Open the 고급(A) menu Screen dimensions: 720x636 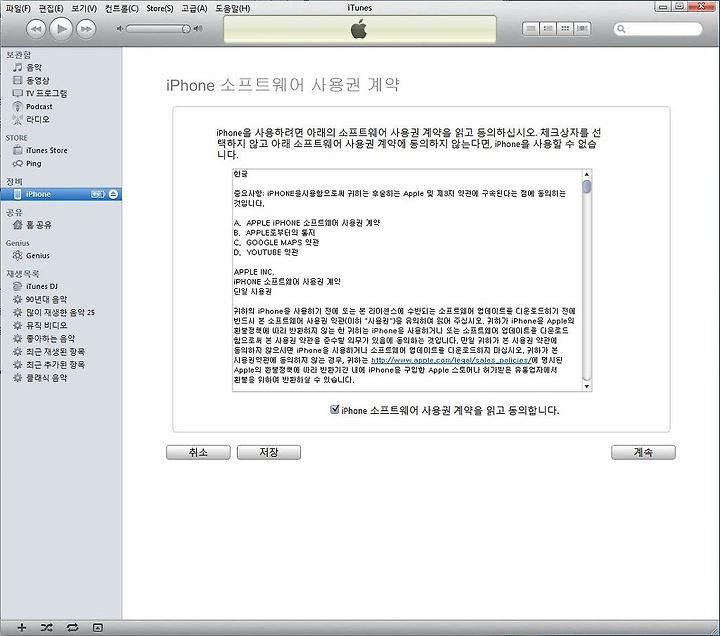point(194,8)
